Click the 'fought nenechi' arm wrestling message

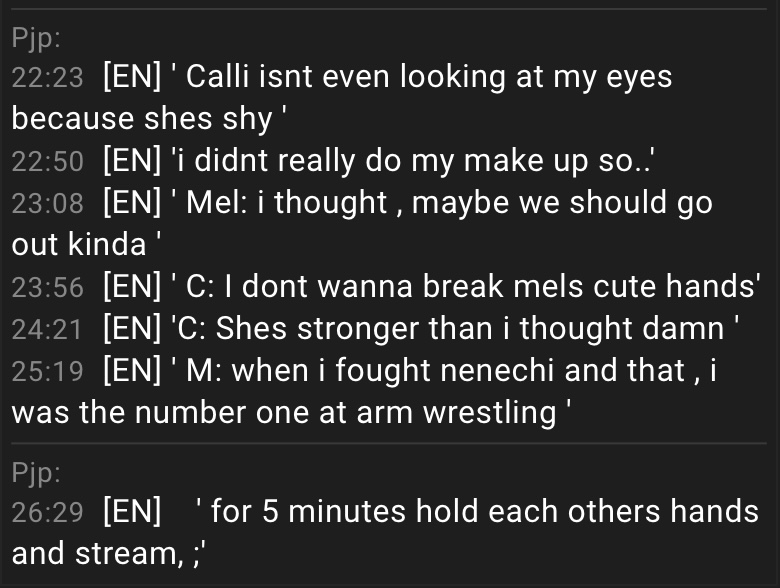tap(364, 391)
